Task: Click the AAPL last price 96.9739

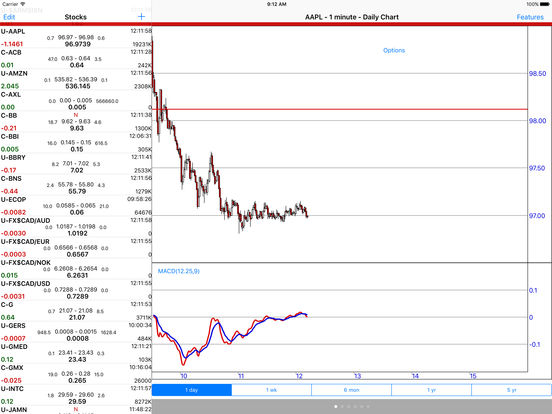Action: tap(77, 44)
